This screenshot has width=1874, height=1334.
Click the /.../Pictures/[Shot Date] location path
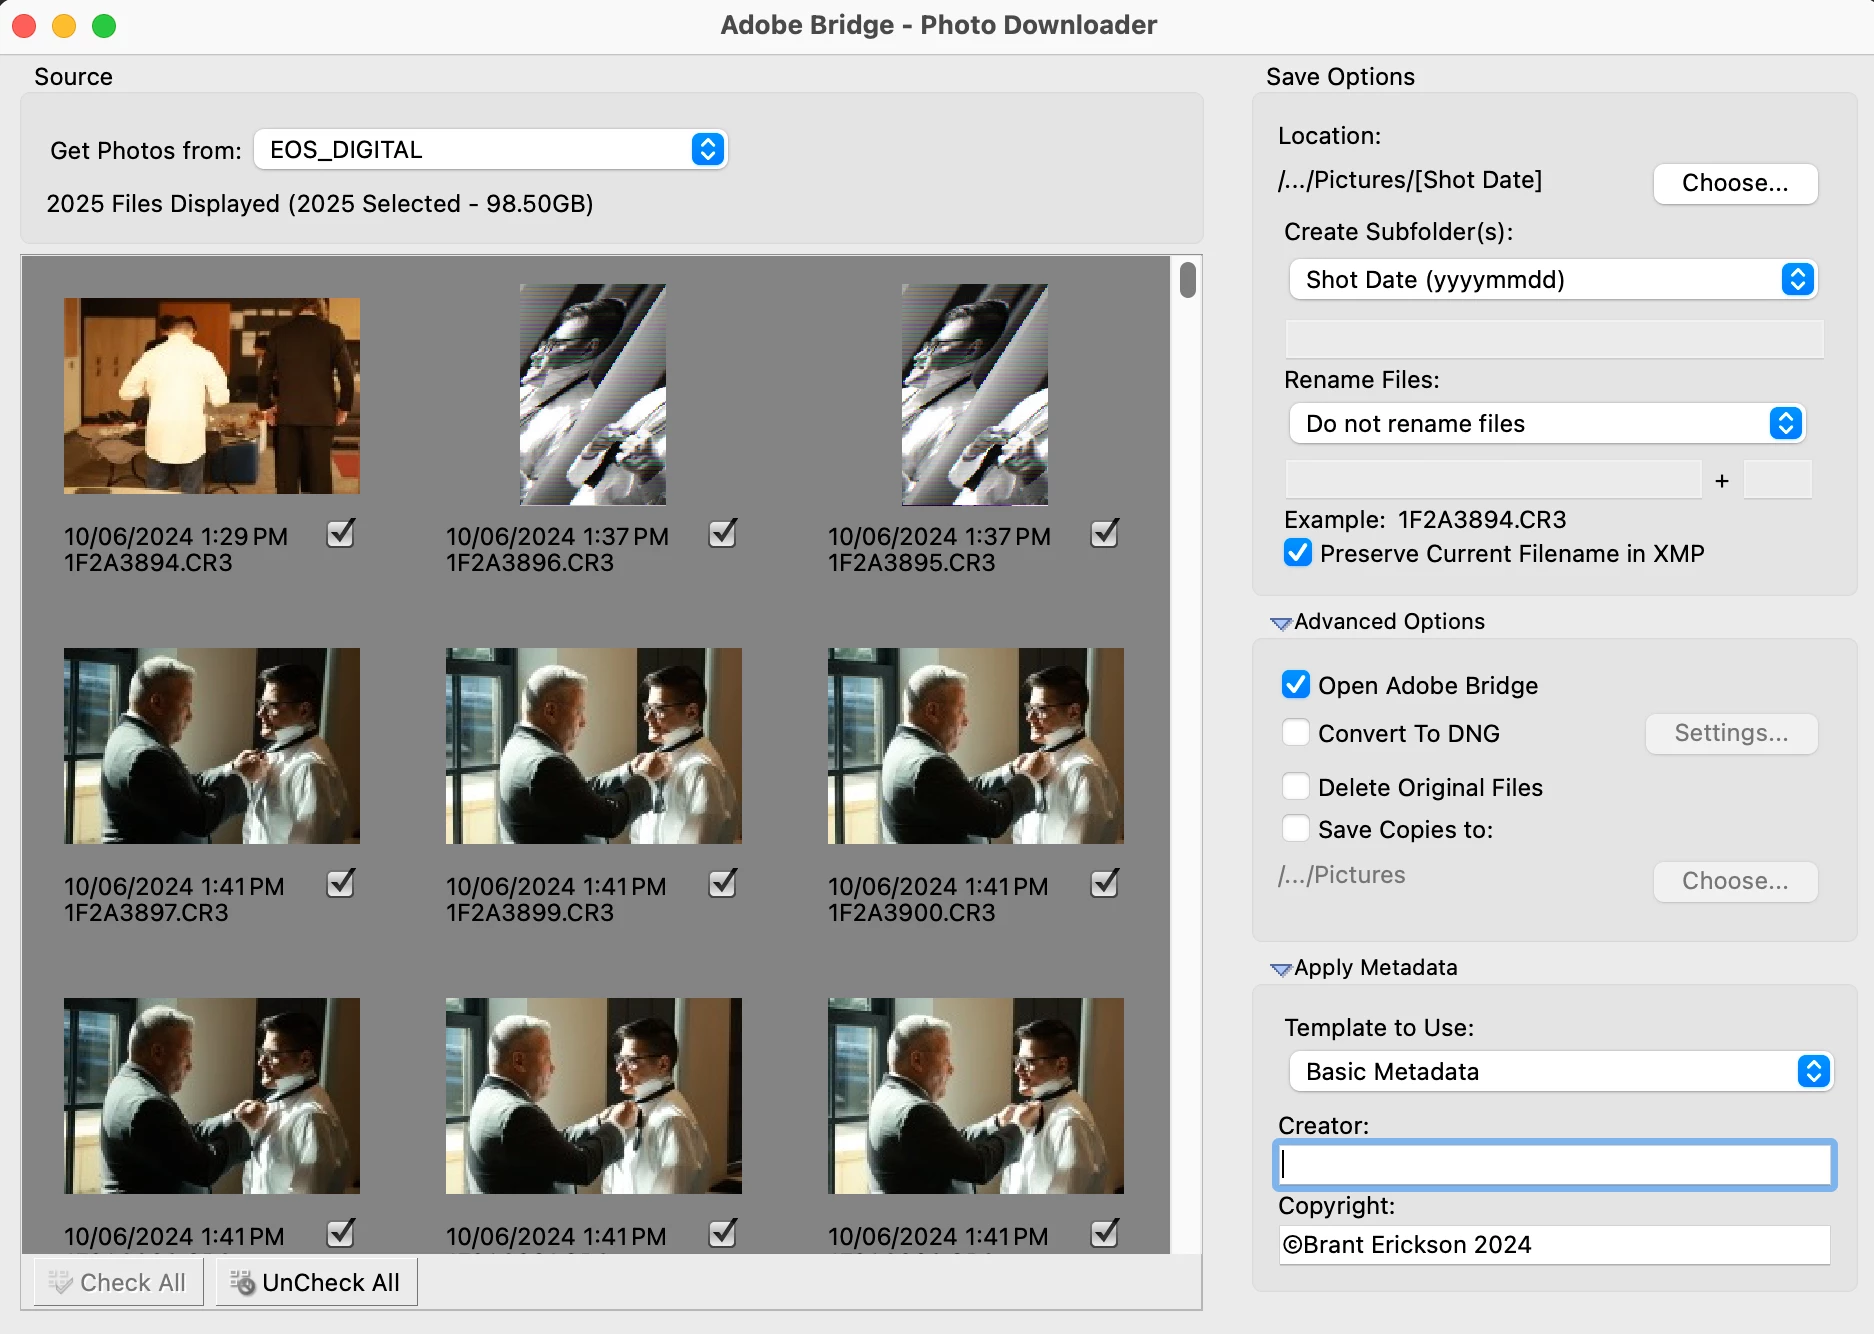point(1410,180)
